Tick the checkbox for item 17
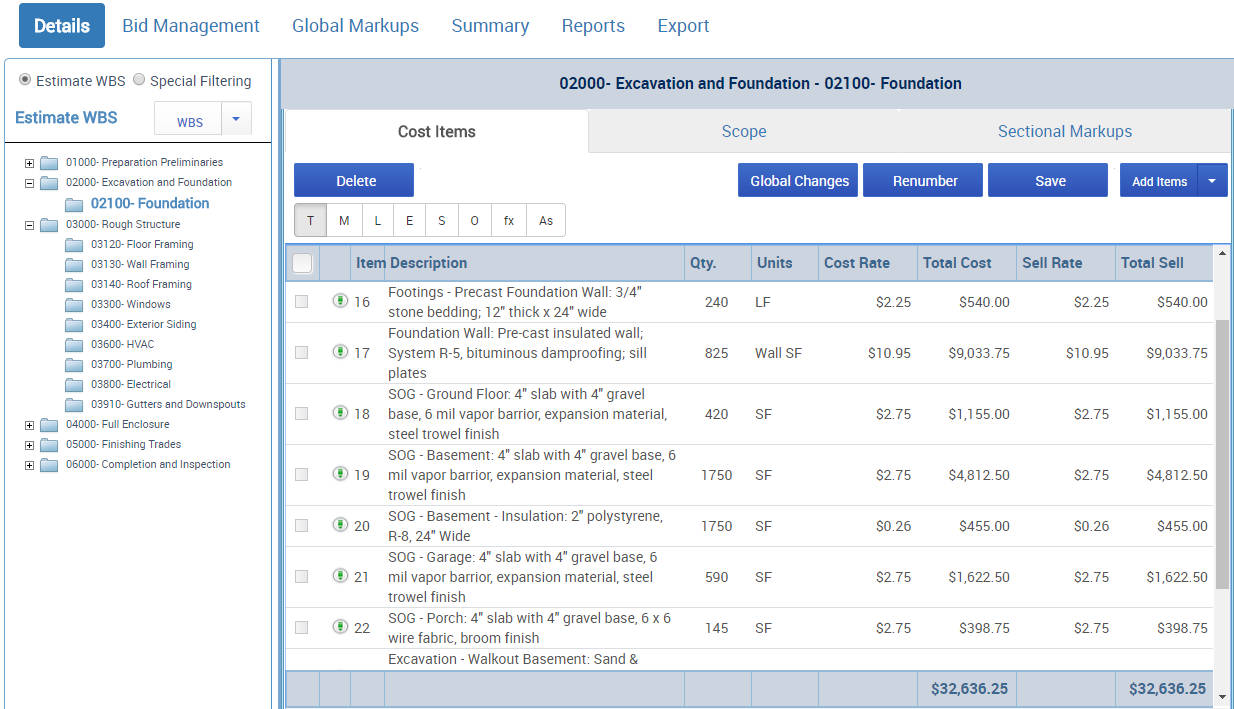Screen dimensions: 1234x709 pyautogui.click(x=302, y=352)
